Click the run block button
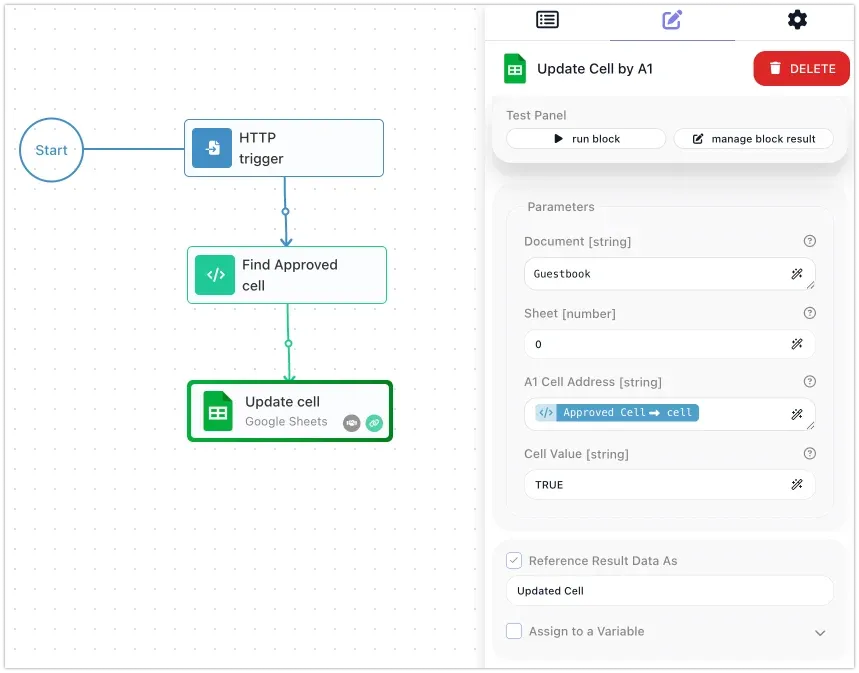The width and height of the screenshot is (859, 673). click(586, 139)
